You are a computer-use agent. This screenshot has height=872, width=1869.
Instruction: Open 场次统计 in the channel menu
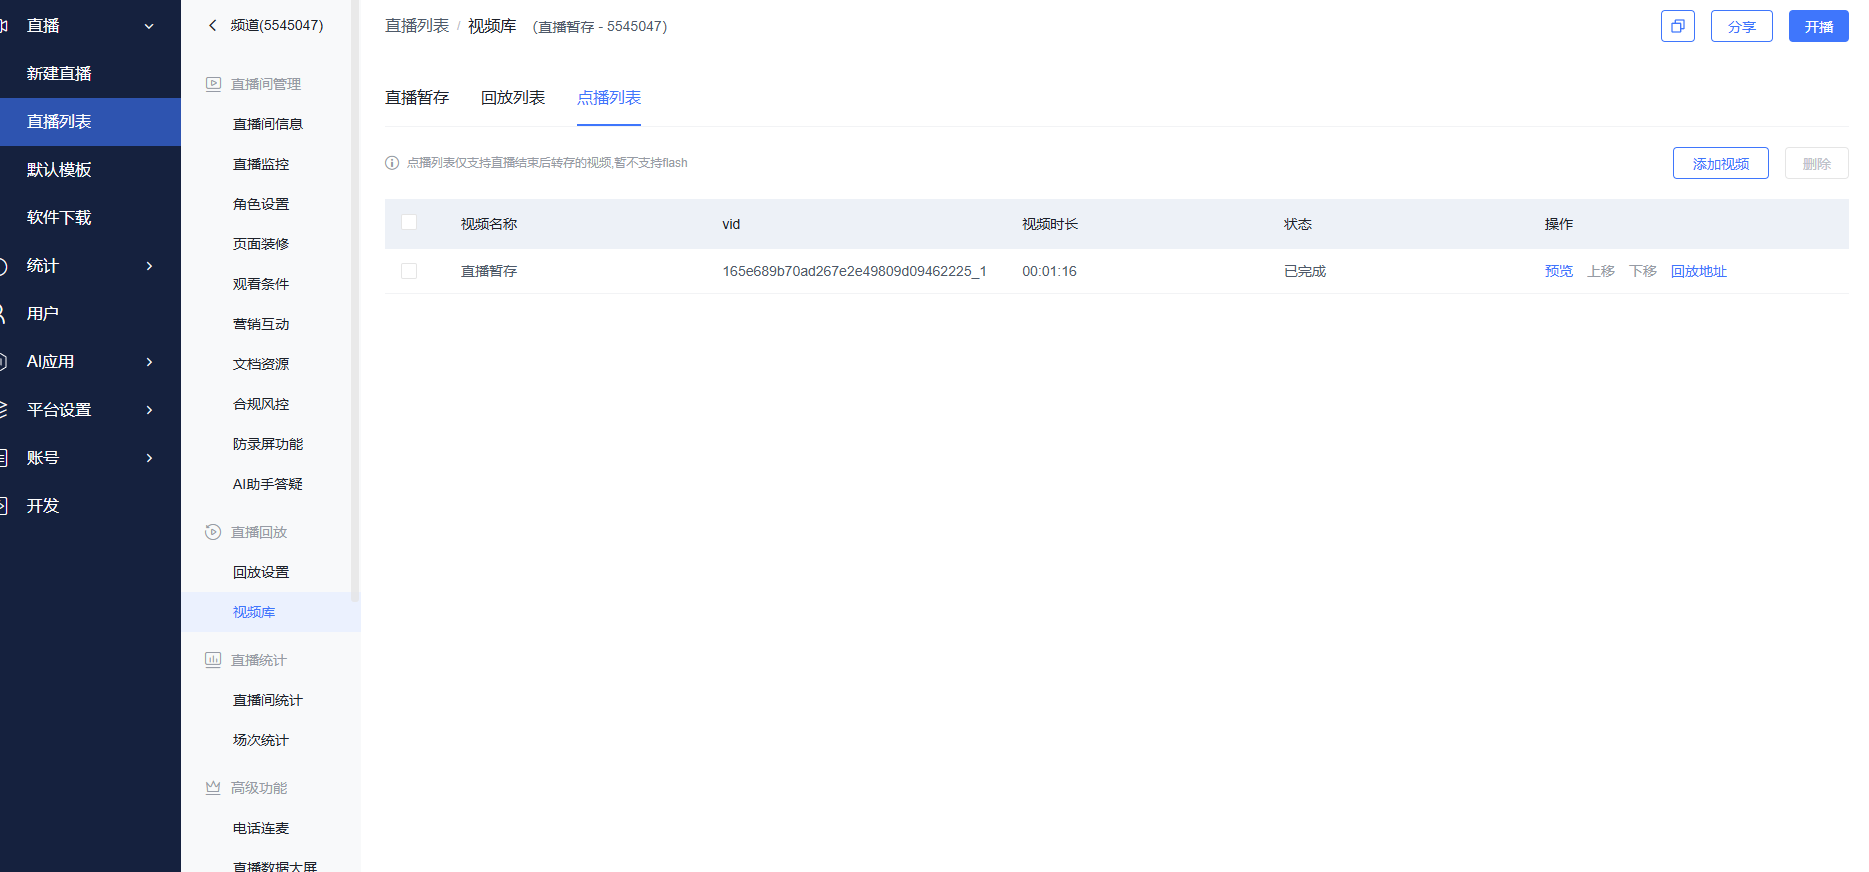[x=261, y=740]
